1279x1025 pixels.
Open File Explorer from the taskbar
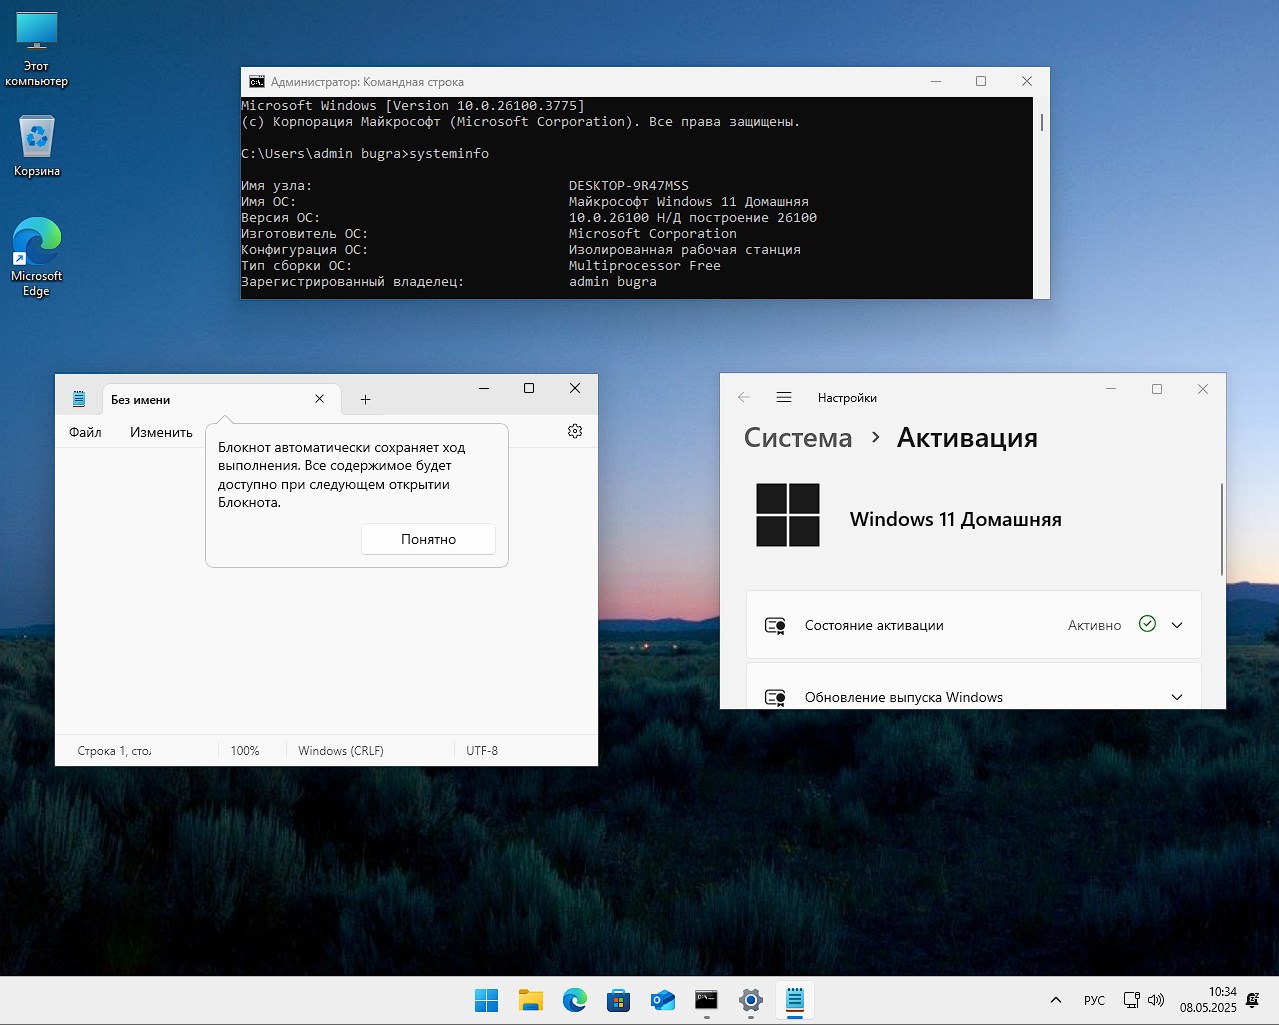click(x=530, y=1000)
